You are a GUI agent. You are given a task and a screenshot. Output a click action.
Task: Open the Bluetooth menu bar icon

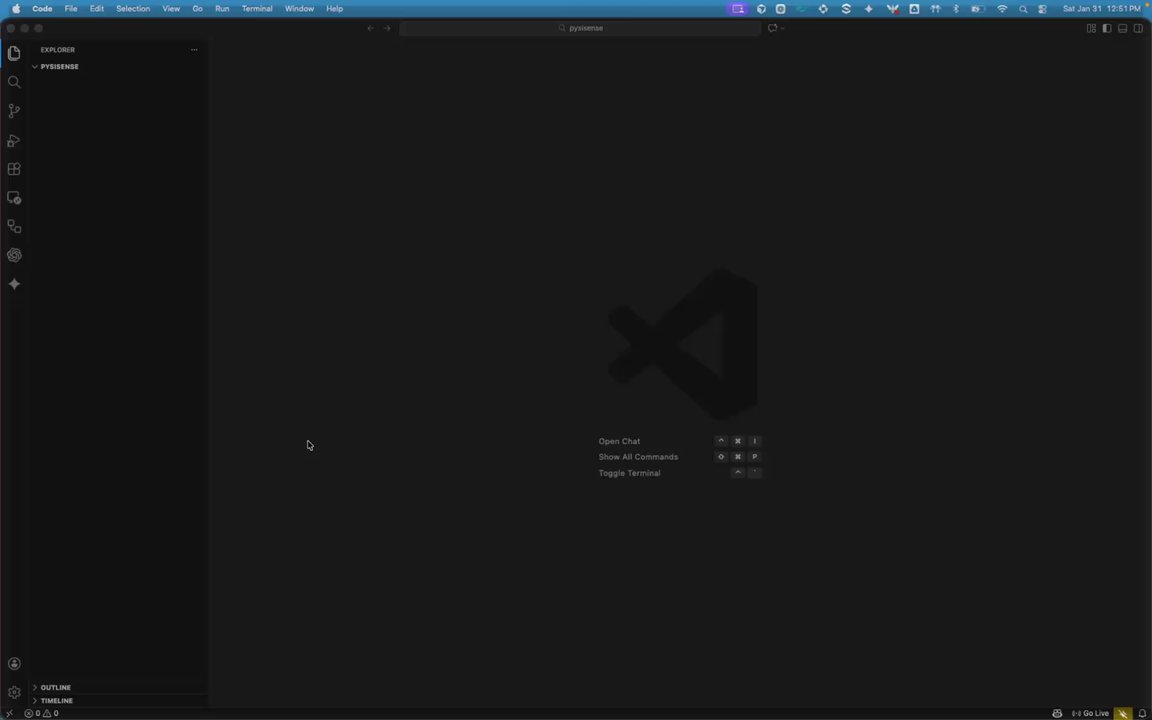tap(956, 9)
